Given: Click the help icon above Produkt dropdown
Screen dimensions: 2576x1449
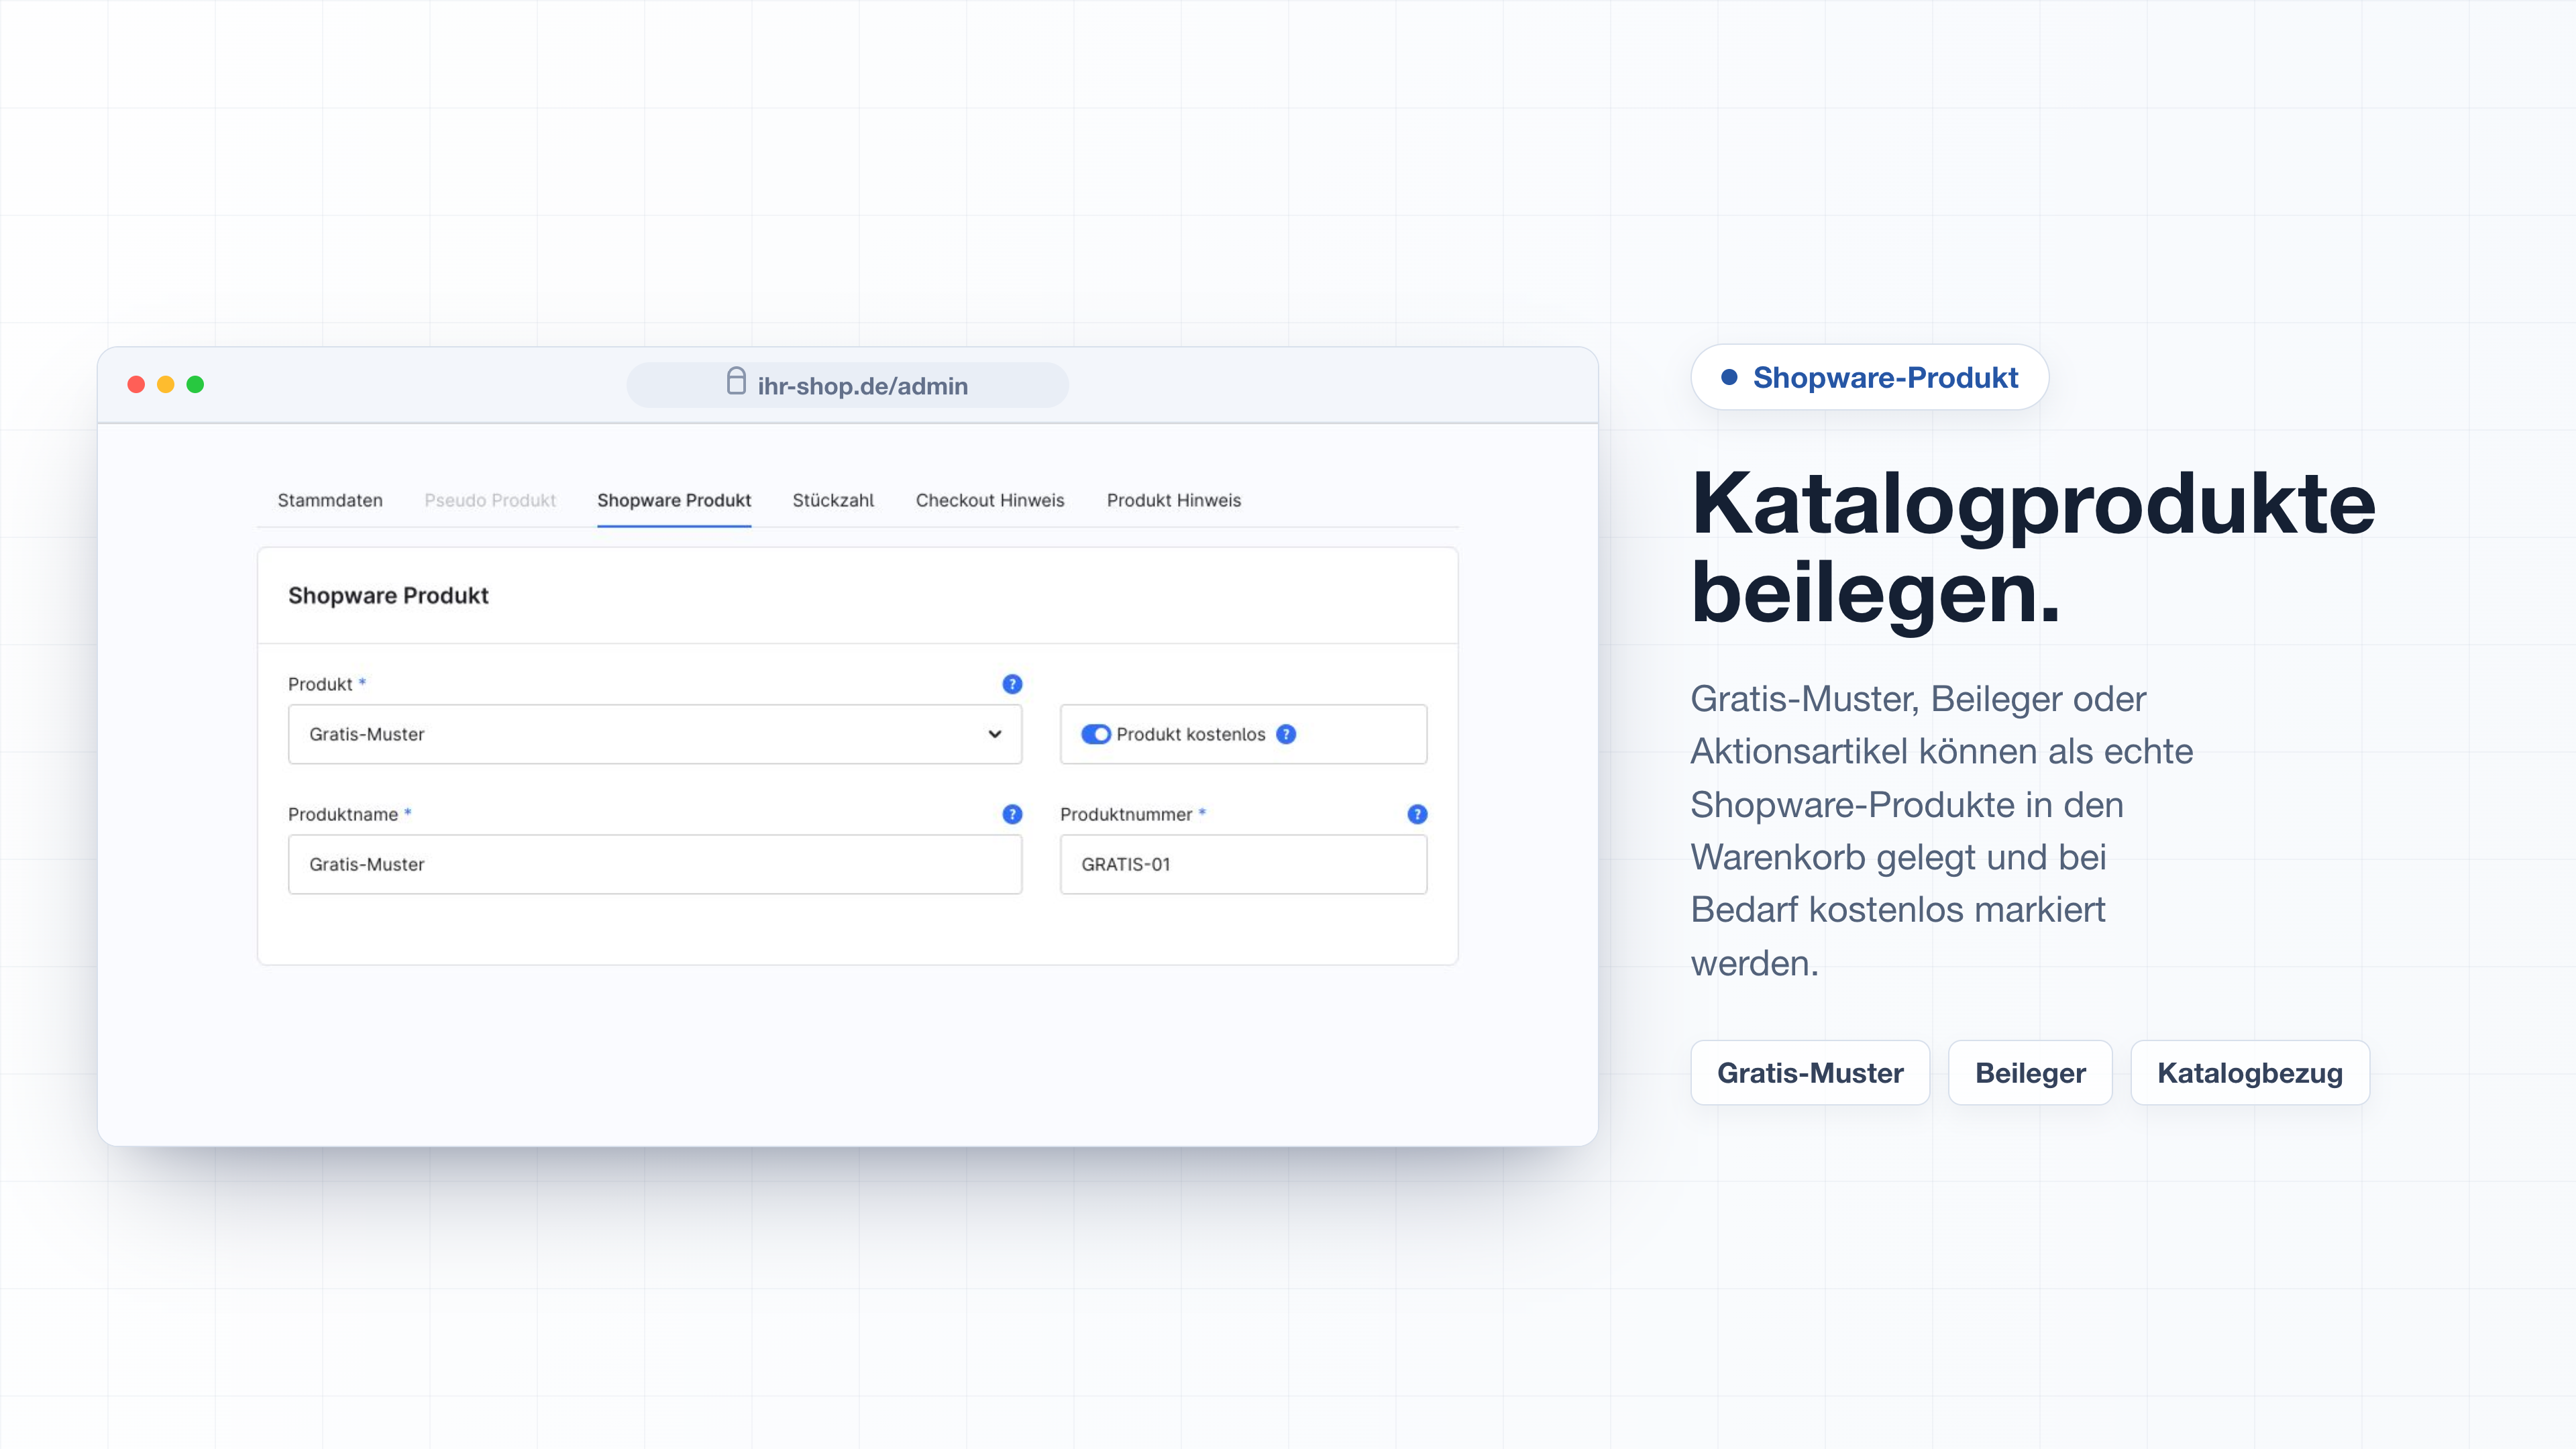Looking at the screenshot, I should click(1012, 684).
